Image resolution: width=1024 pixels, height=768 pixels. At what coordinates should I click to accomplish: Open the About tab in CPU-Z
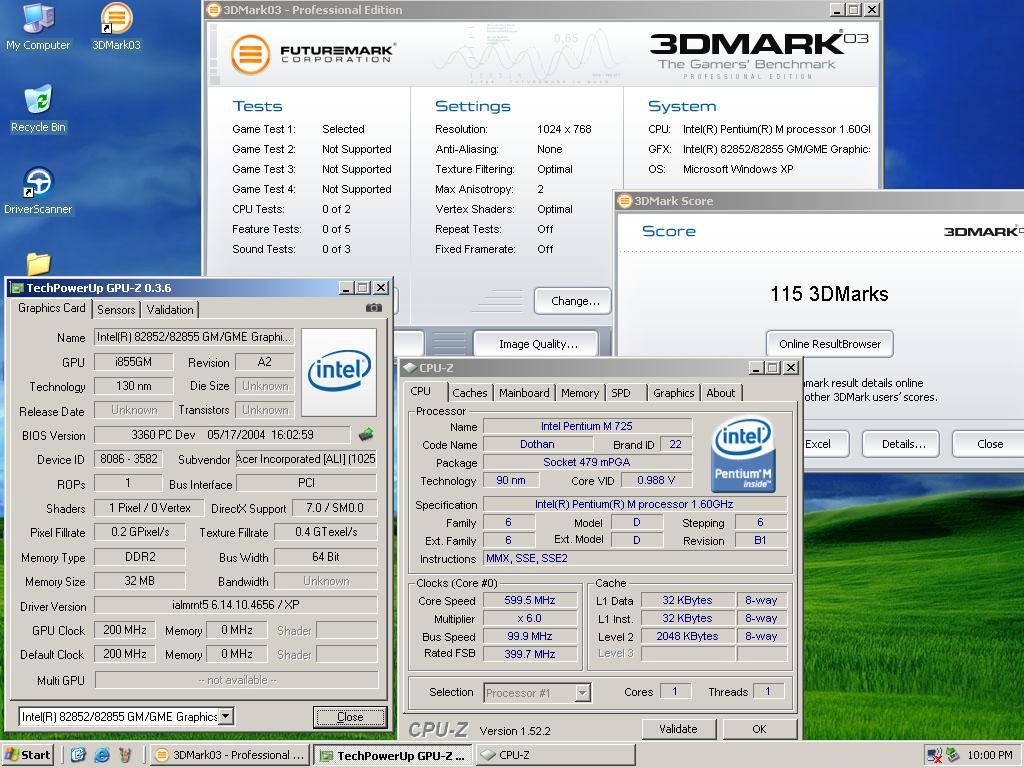click(x=721, y=392)
